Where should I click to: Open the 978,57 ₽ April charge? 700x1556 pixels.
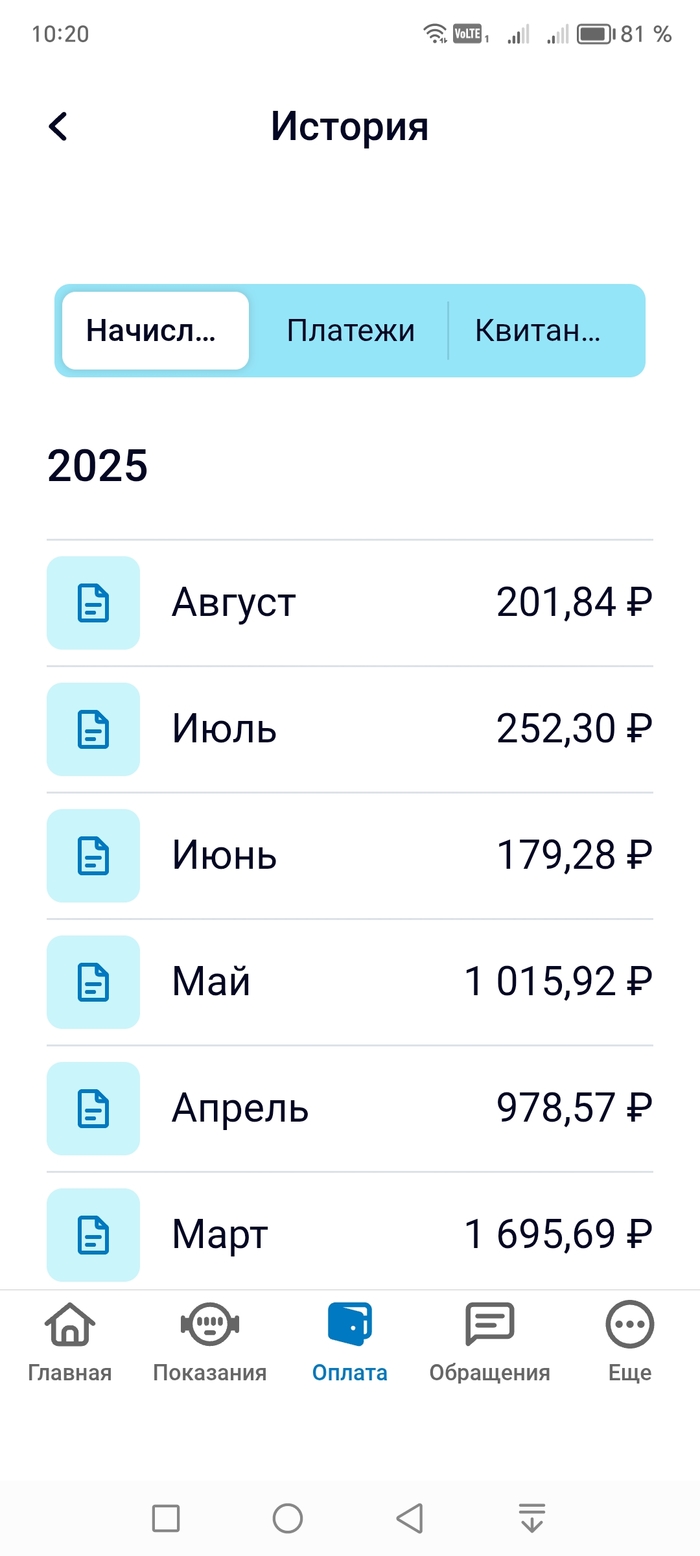click(574, 1108)
